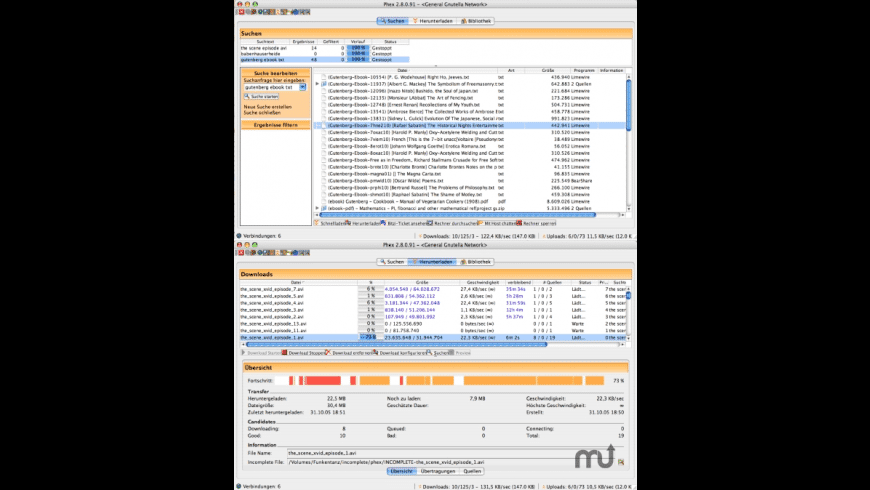Select download the_scene_xvid_episode_13.avi

[x=433, y=324]
